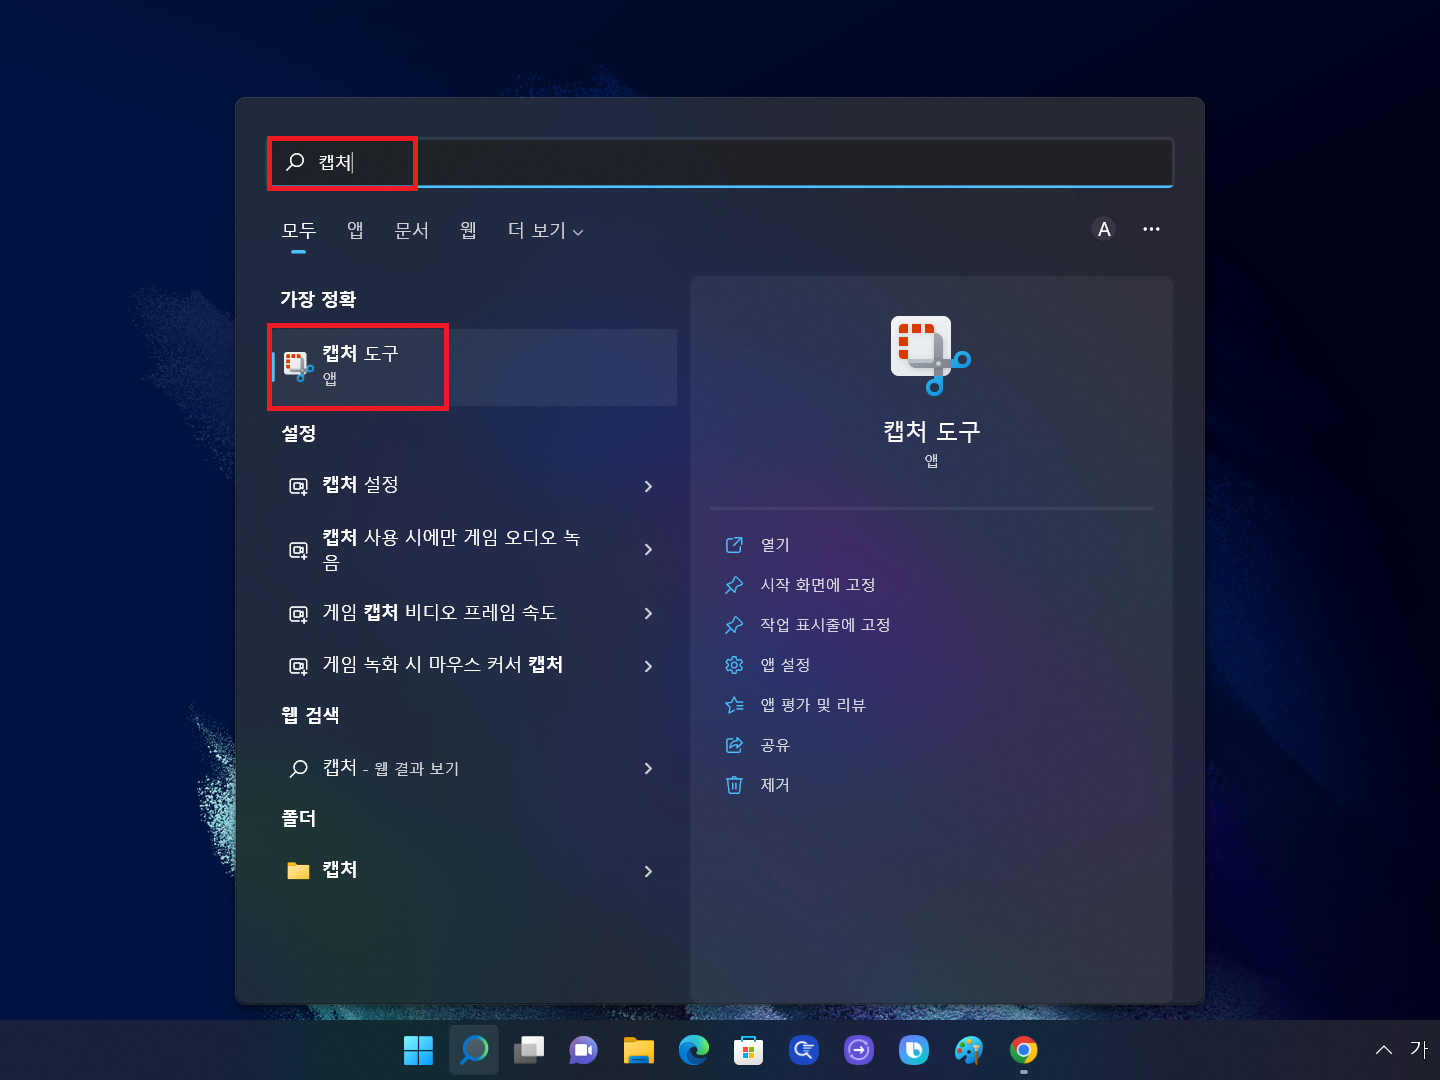
Task: Launch Microsoft Edge from the taskbar
Action: 694,1050
